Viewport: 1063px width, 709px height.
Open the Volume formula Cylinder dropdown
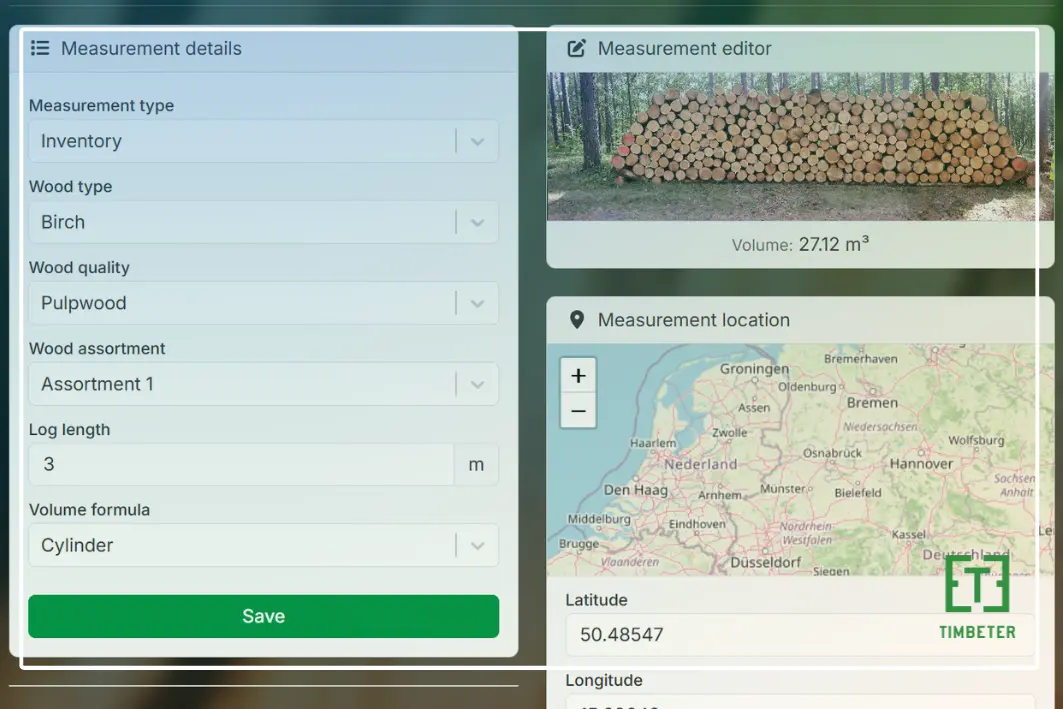pyautogui.click(x=264, y=545)
